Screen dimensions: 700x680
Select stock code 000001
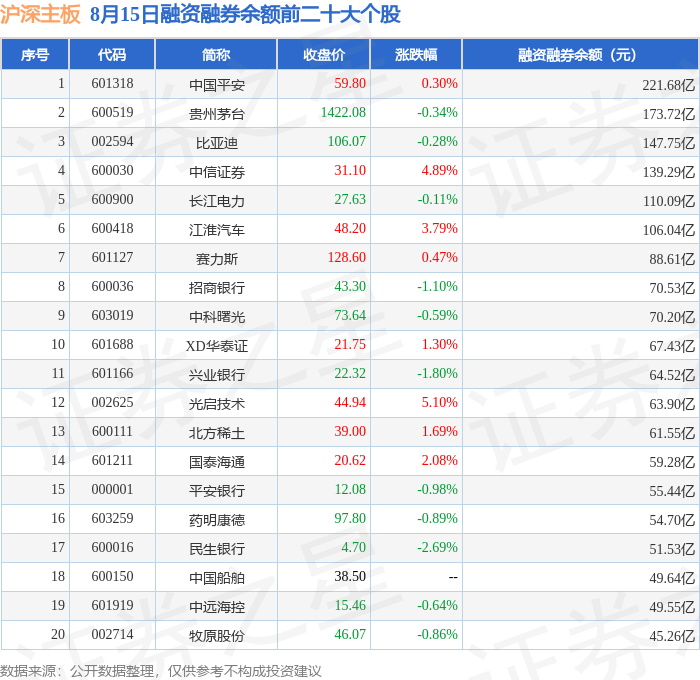click(x=112, y=490)
